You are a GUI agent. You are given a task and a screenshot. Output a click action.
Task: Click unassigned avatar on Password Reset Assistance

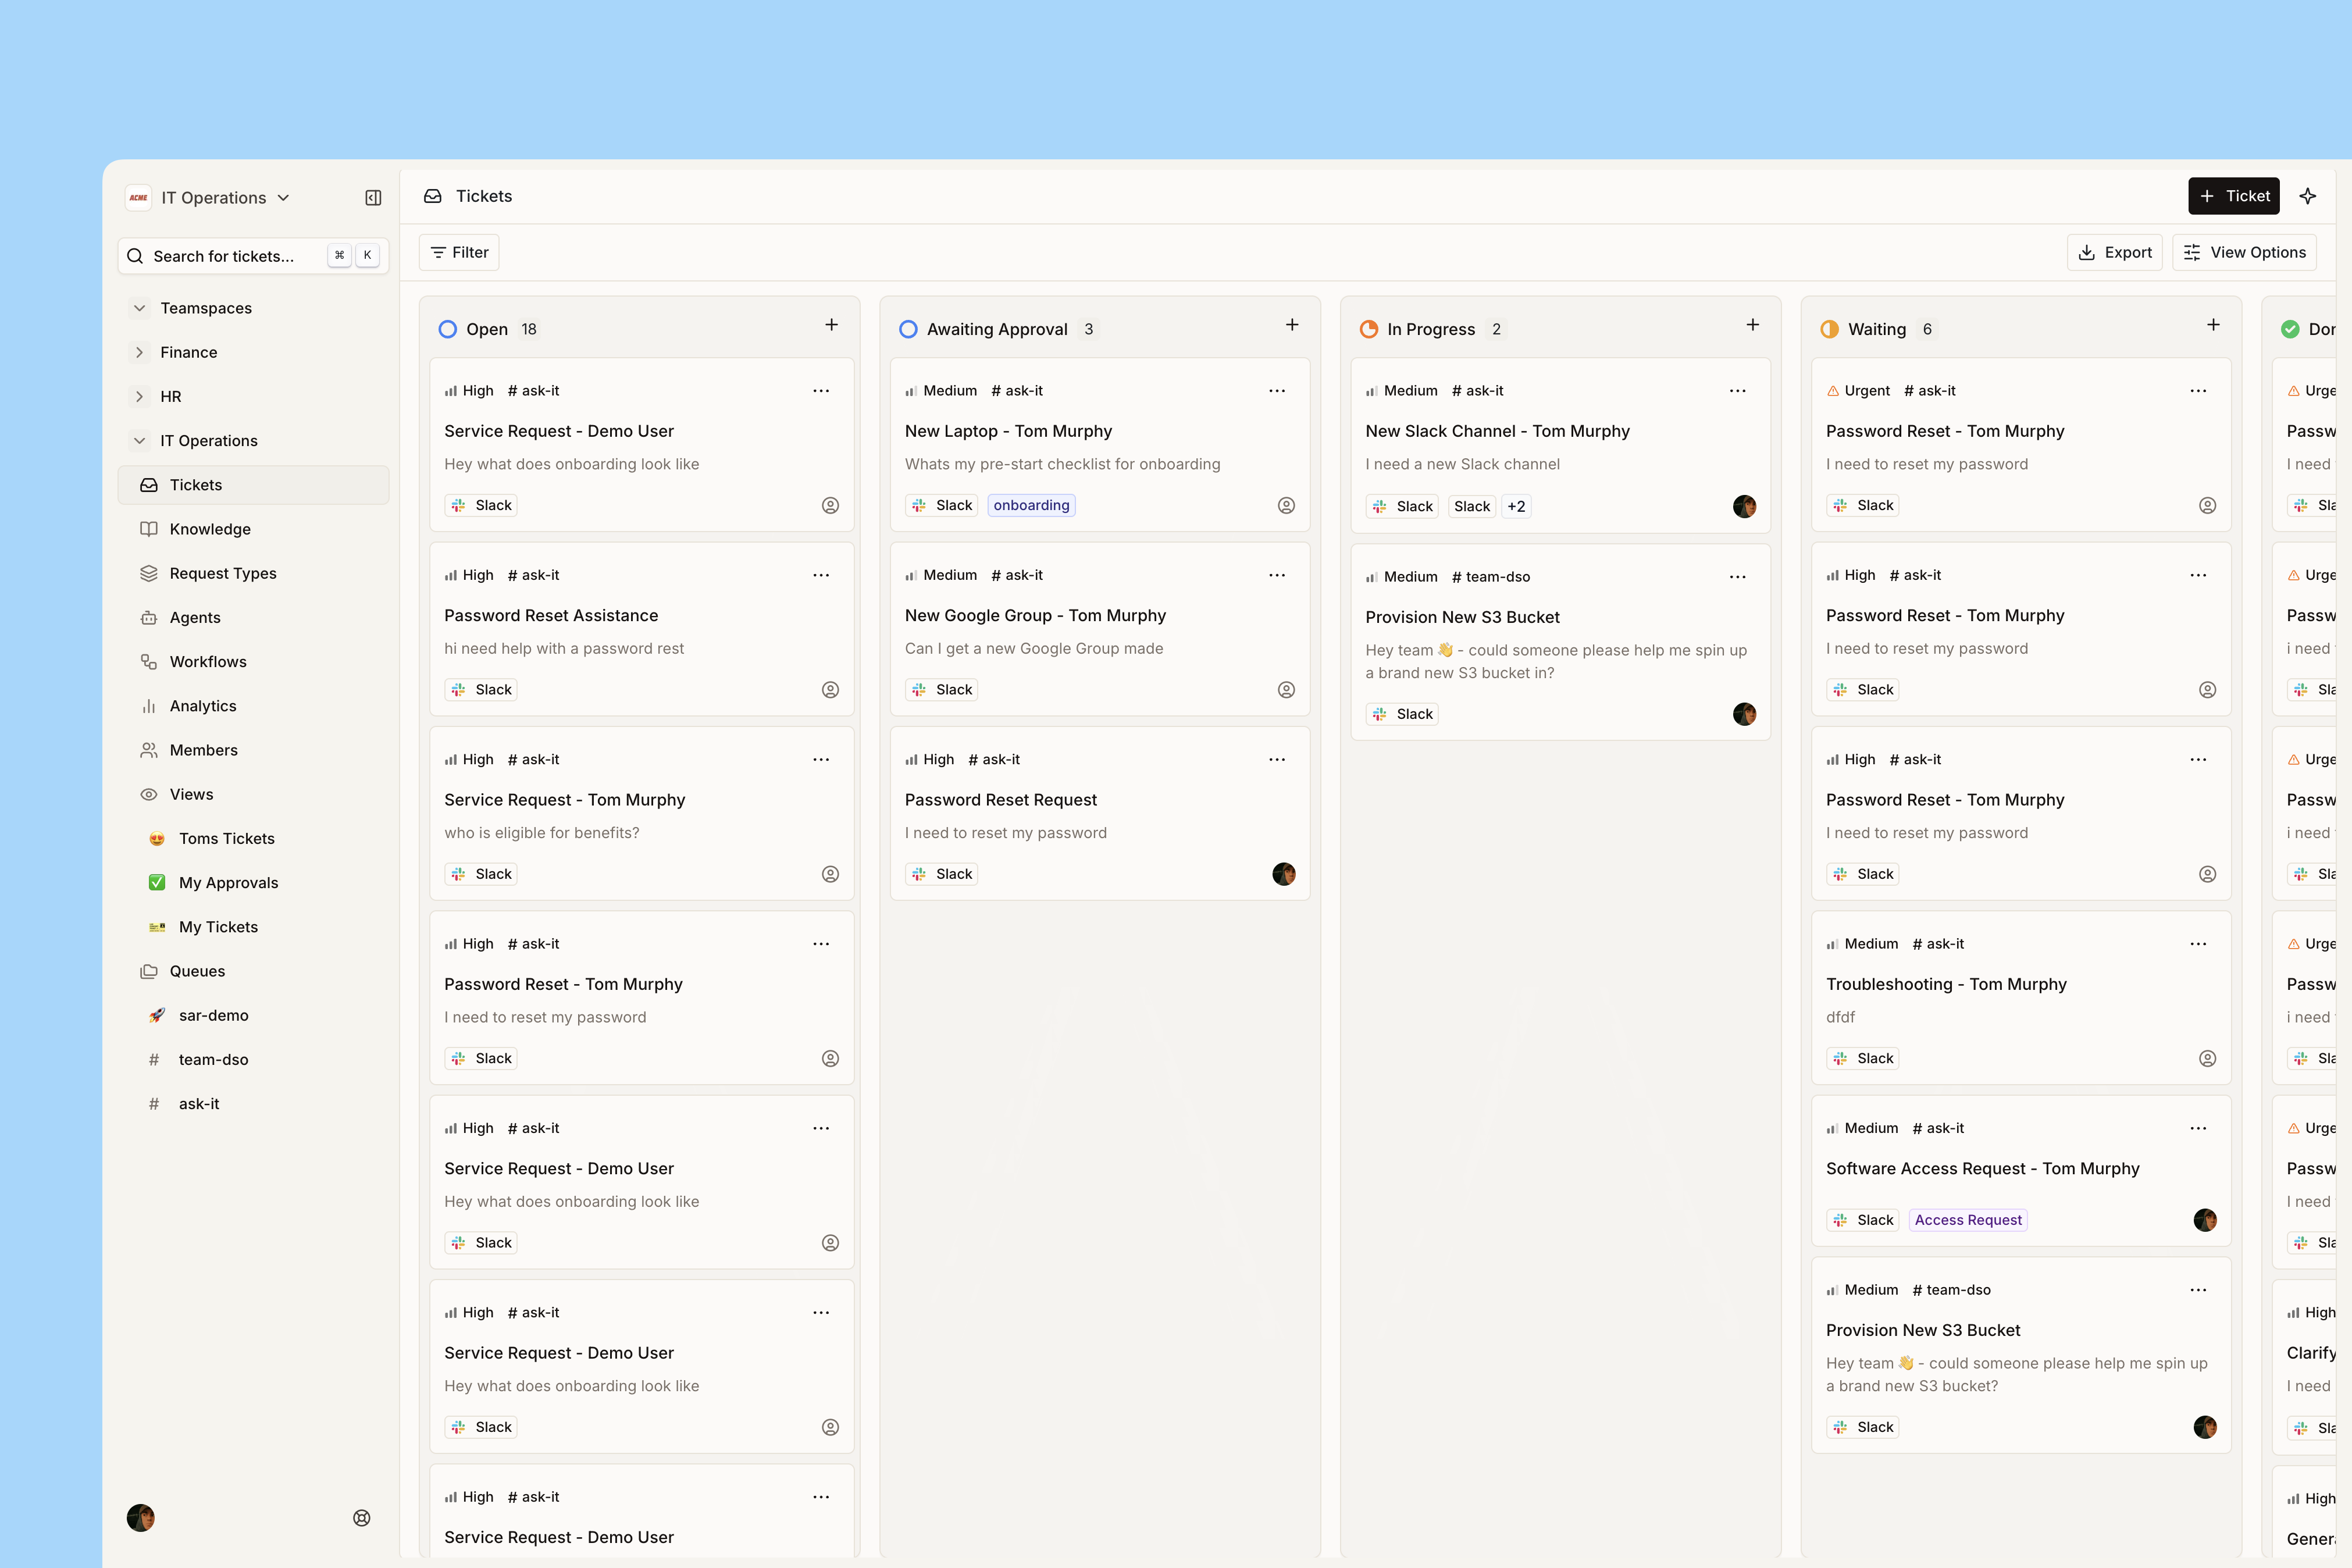click(830, 690)
